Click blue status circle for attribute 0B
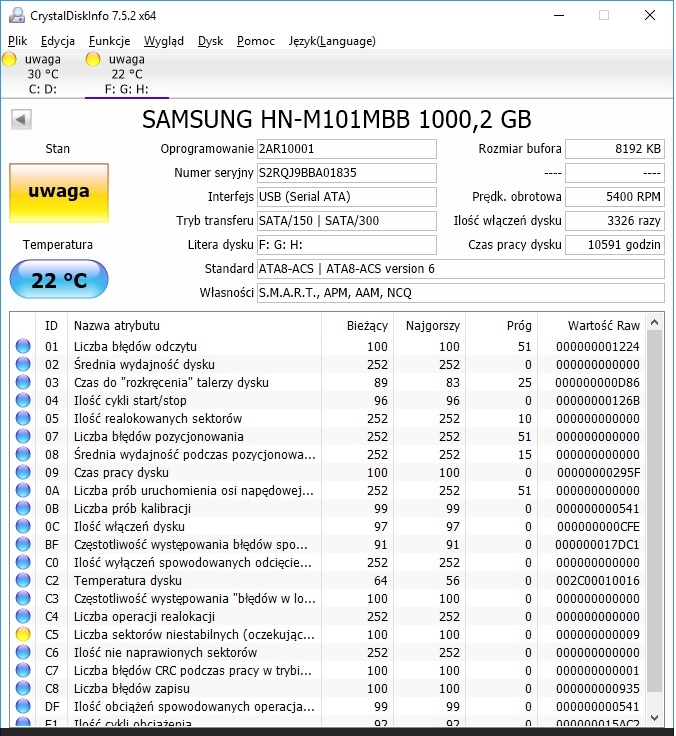The width and height of the screenshot is (676, 736). tap(23, 508)
